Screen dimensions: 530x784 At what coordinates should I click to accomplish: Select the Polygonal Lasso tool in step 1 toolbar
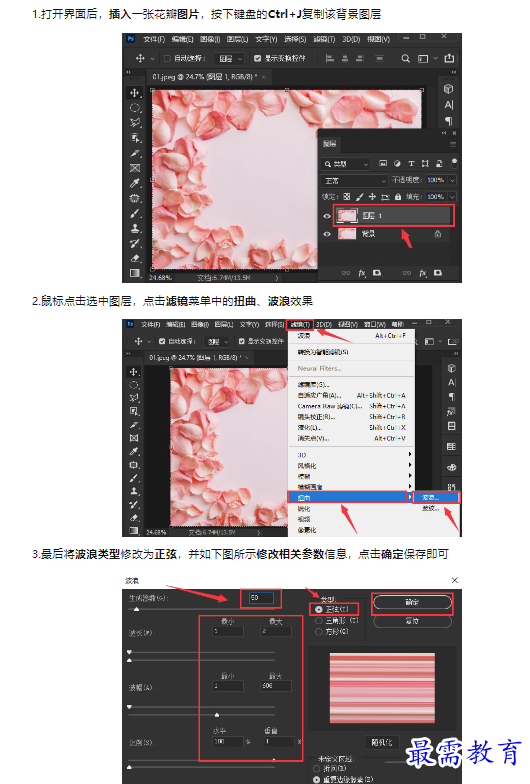click(134, 122)
